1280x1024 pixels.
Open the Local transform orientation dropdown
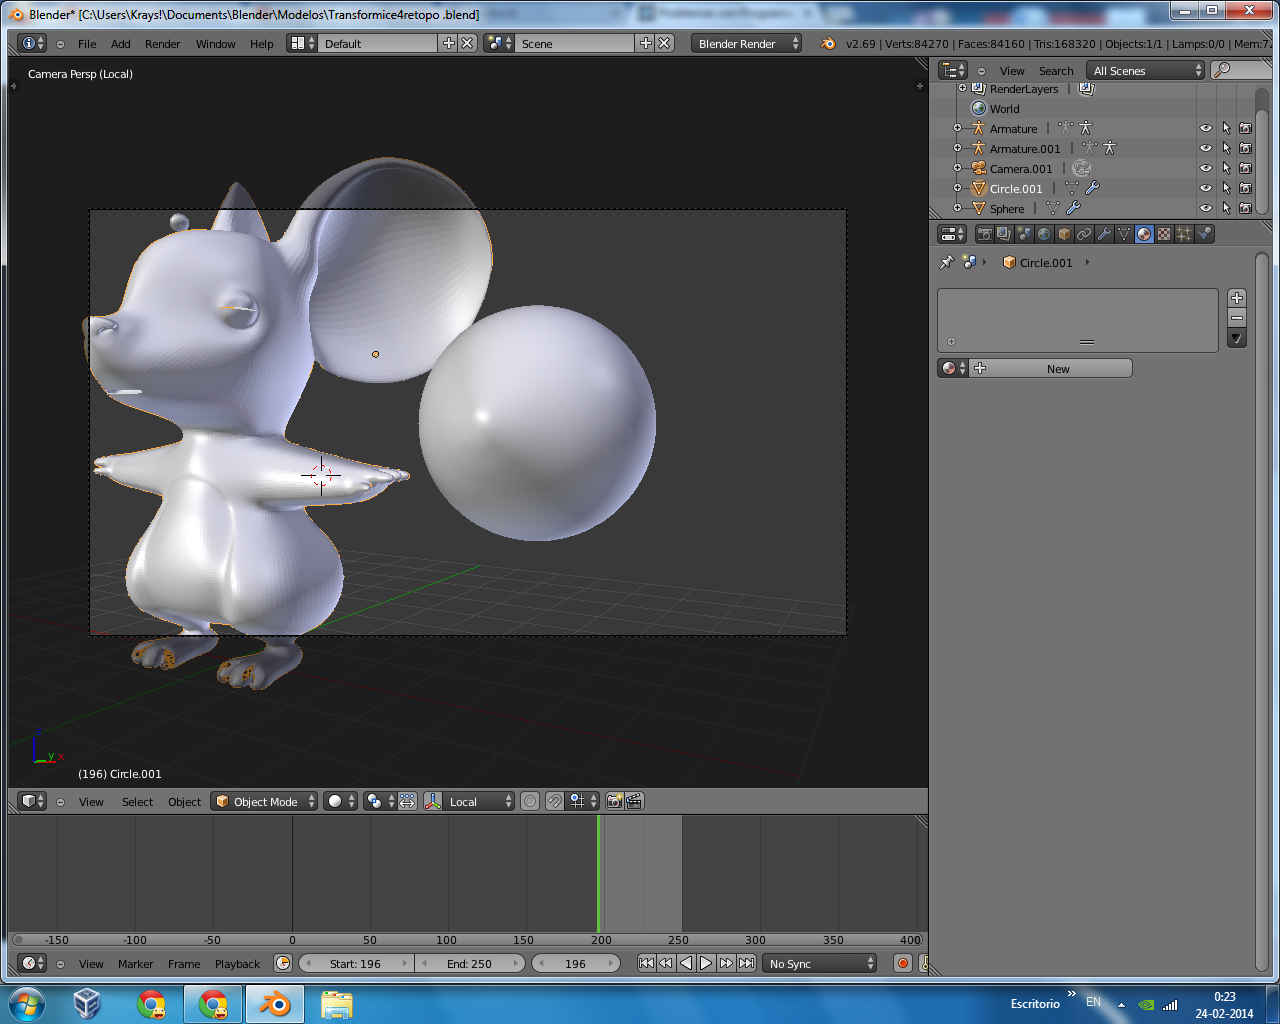[x=479, y=801]
